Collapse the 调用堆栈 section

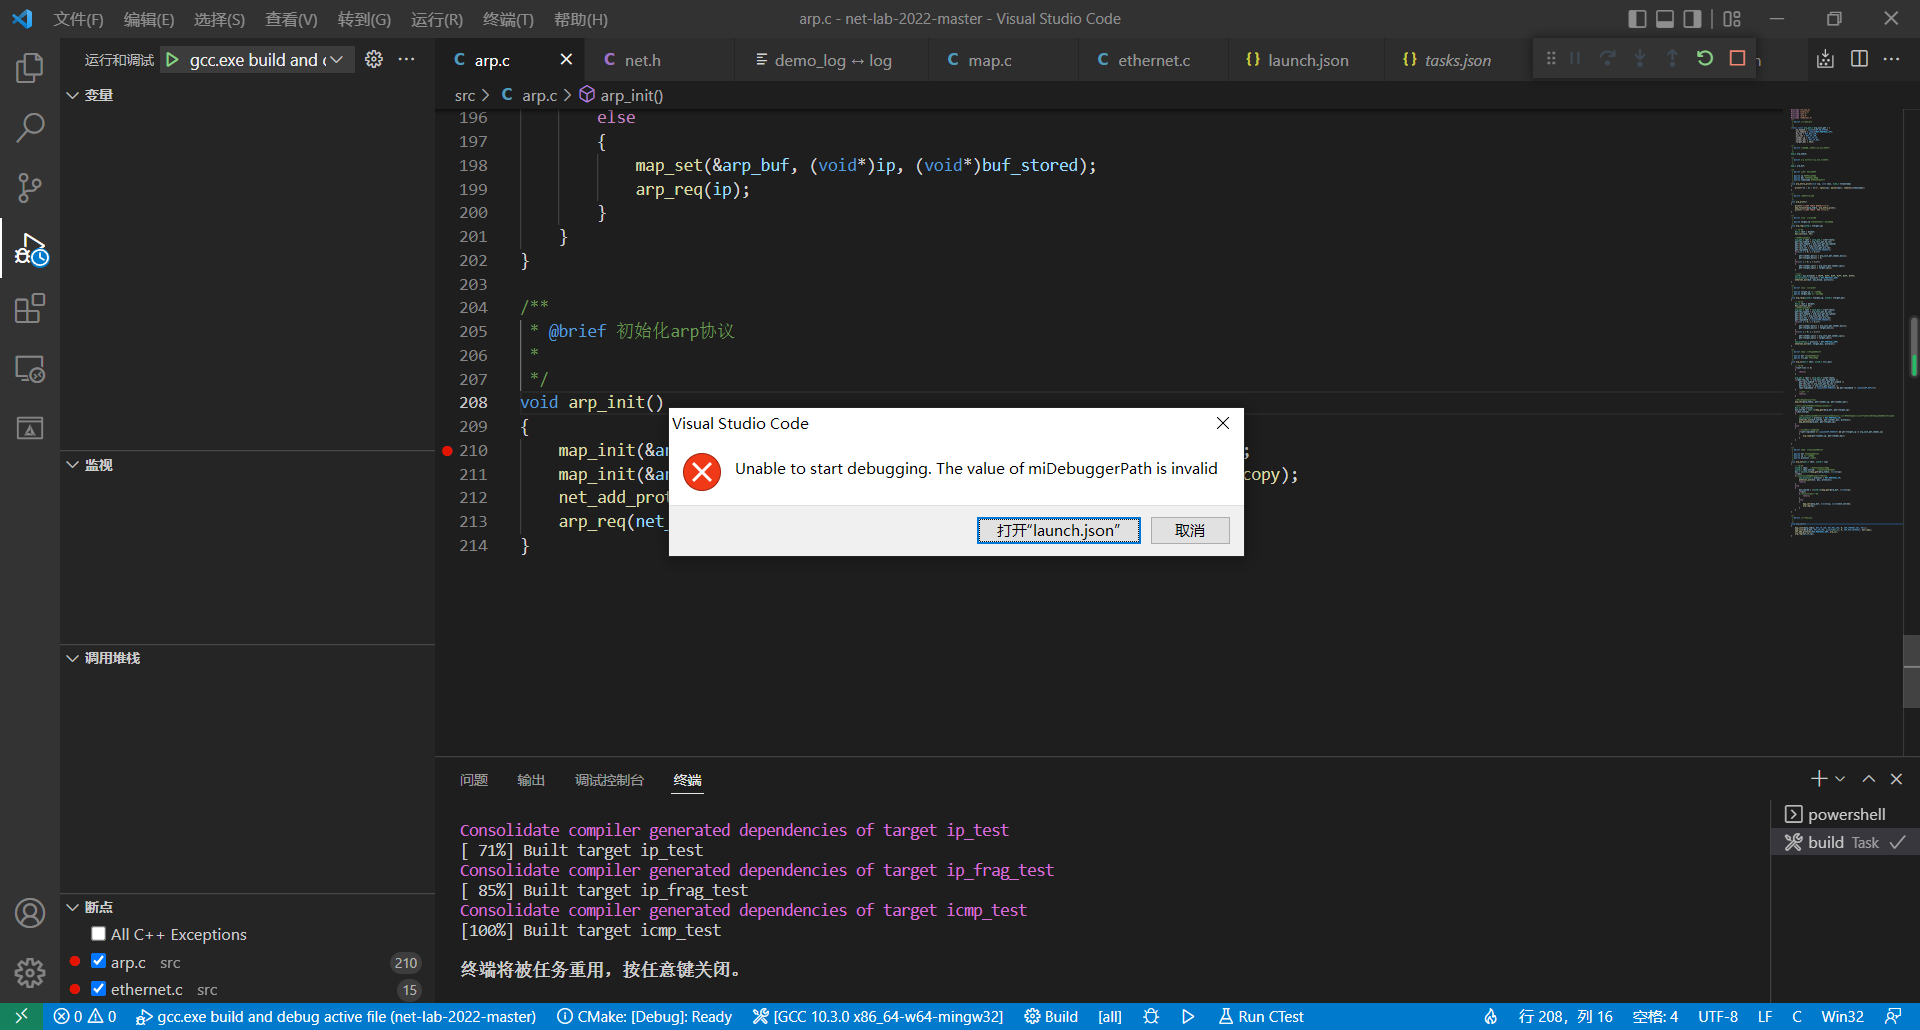pyautogui.click(x=247, y=658)
